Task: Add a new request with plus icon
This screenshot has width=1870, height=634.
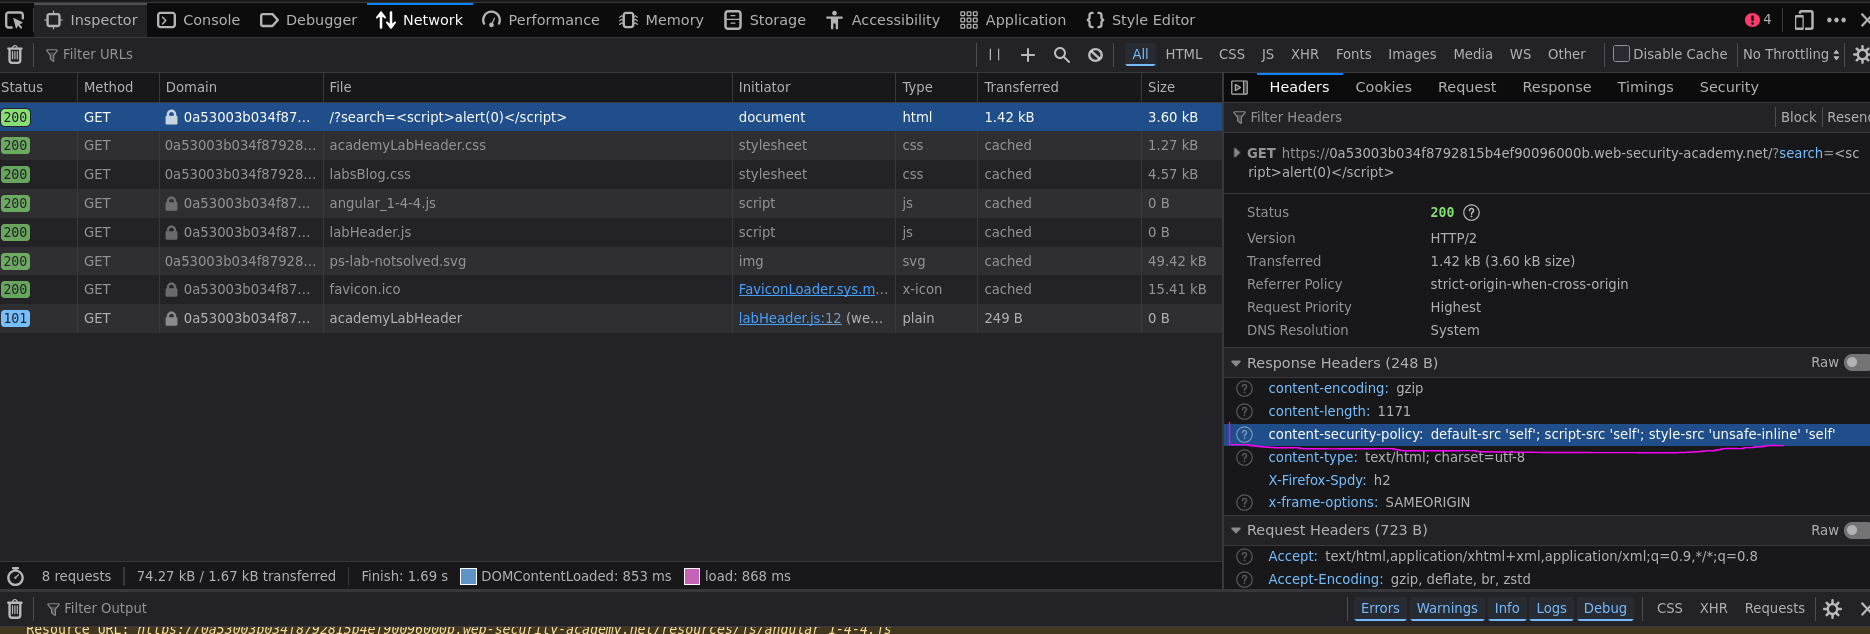Action: 1027,54
